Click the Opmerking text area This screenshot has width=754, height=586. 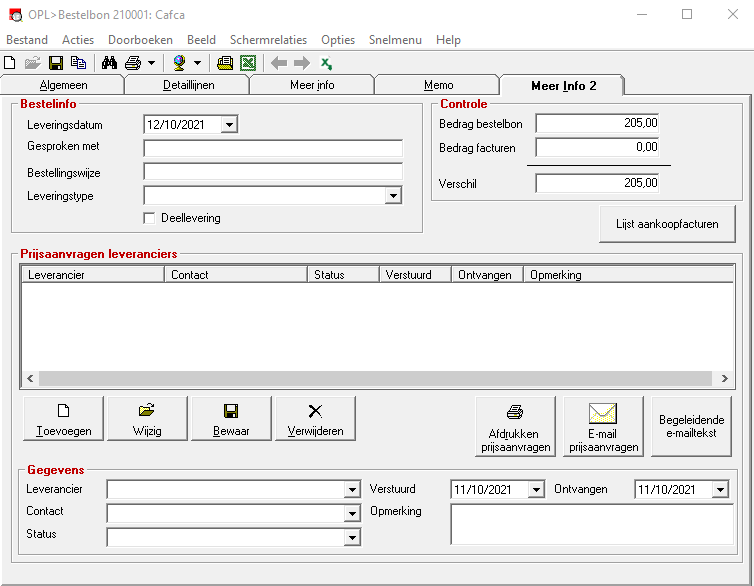click(x=592, y=524)
